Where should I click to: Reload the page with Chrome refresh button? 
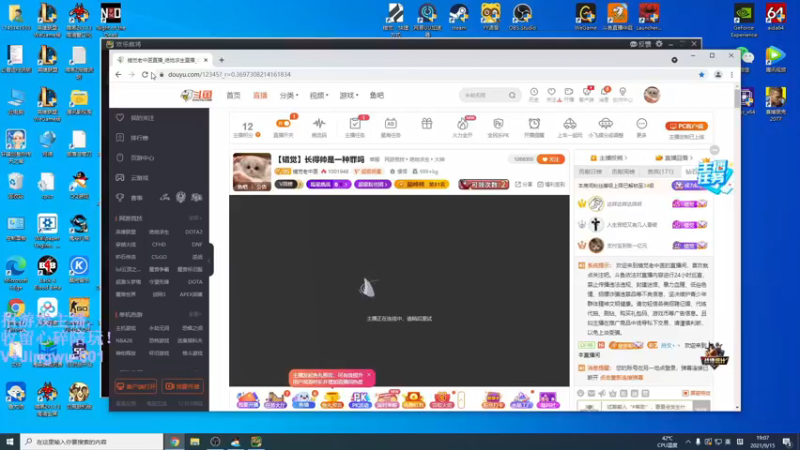(145, 74)
